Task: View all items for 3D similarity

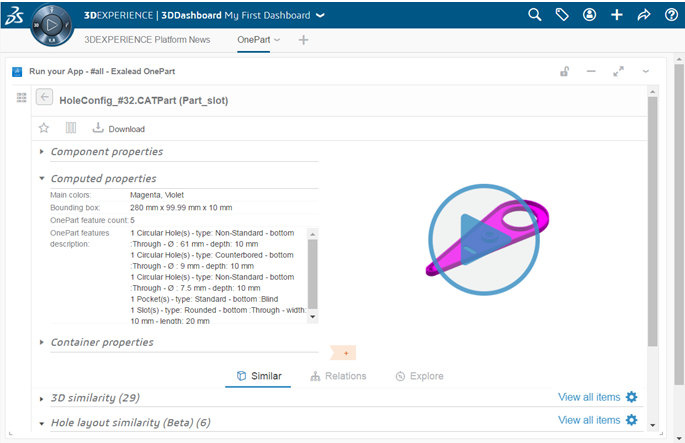Action: (x=589, y=397)
